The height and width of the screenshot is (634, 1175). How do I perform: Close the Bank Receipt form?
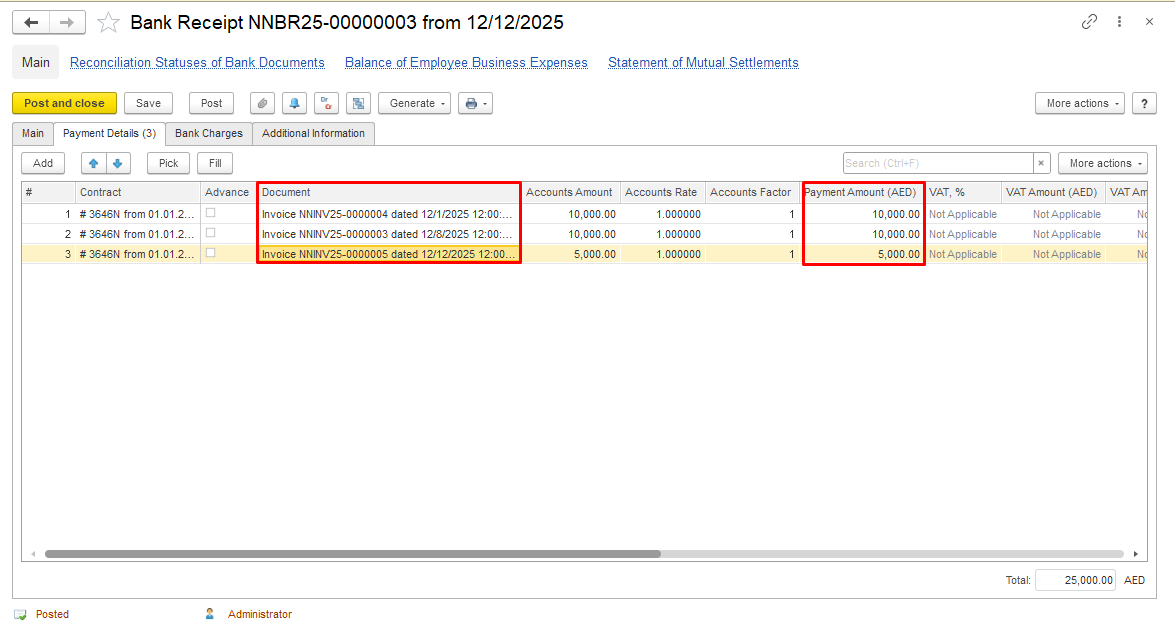pos(1149,22)
